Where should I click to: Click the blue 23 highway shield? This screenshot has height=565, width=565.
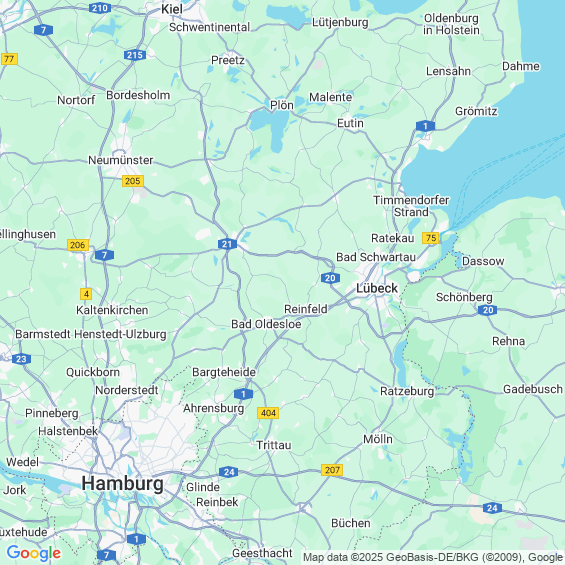(21, 359)
